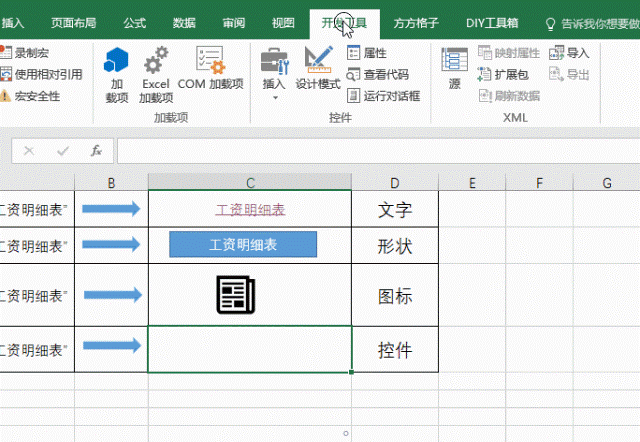This screenshot has width=640, height=442.
Task: Click the blue 工资明细表 shape button
Action: [x=243, y=244]
